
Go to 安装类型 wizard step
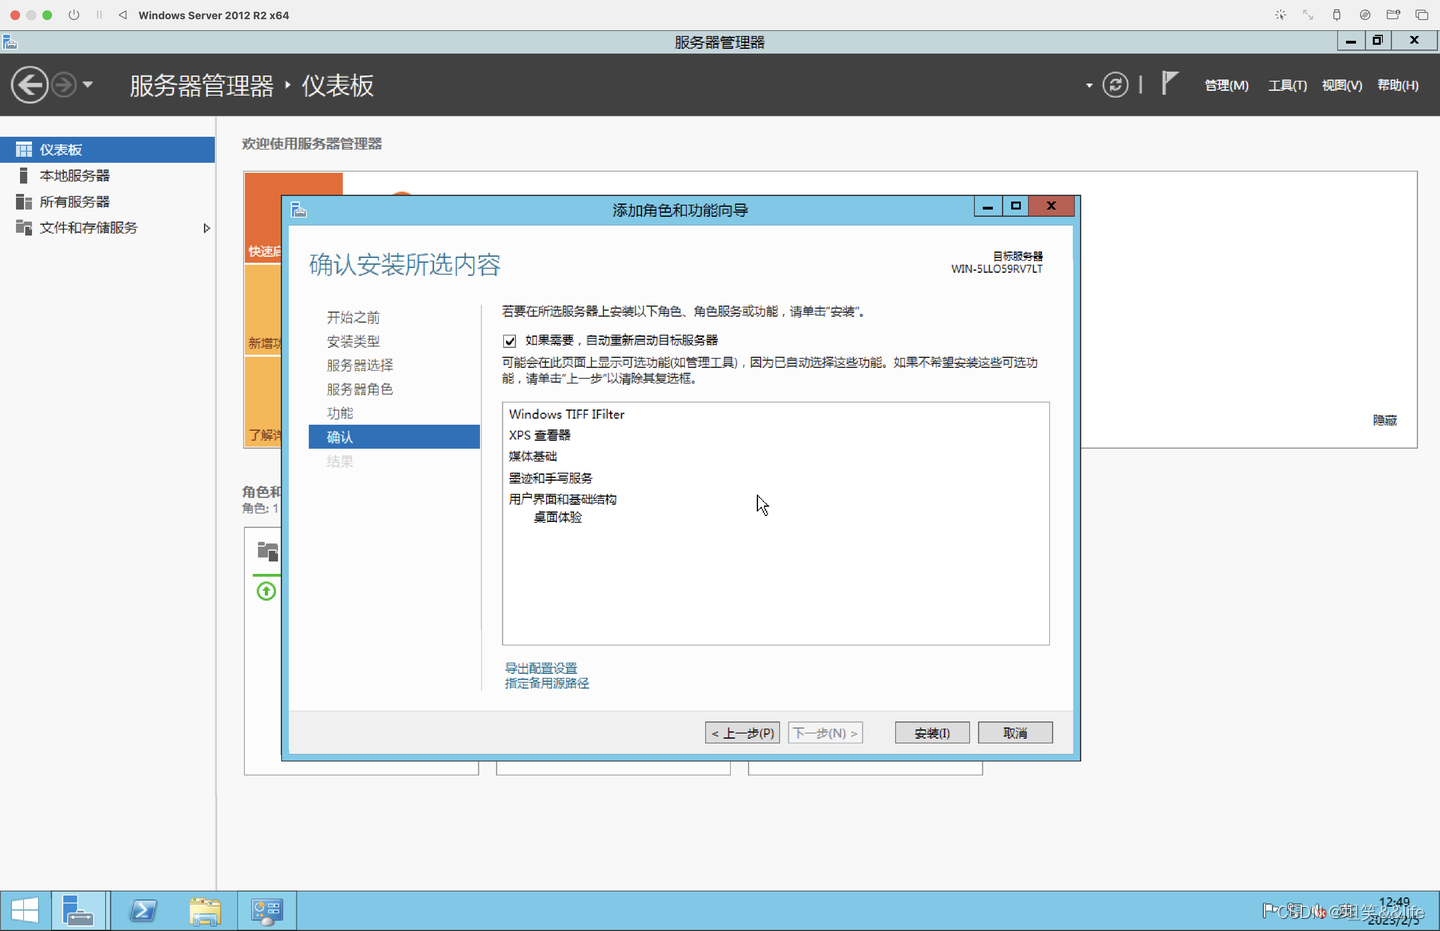click(x=353, y=341)
